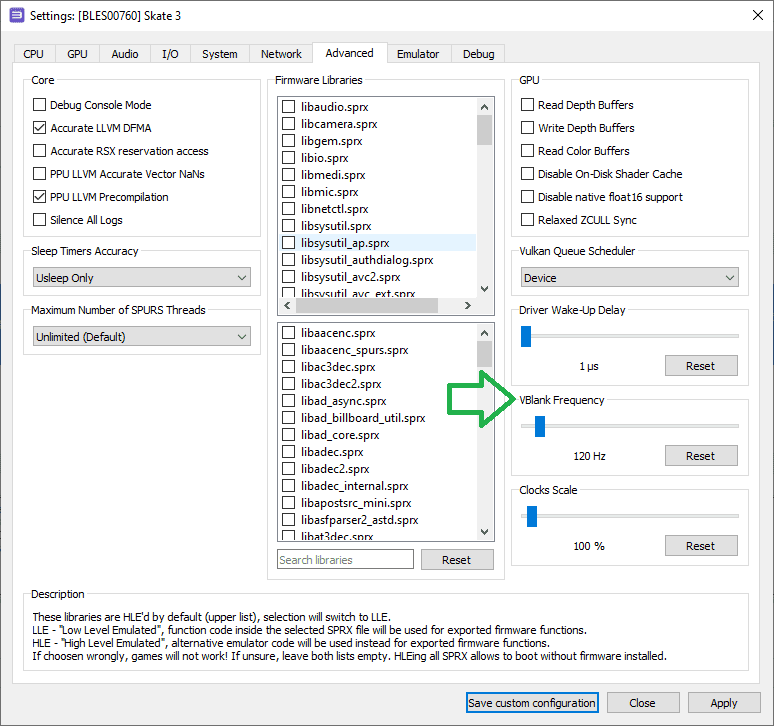Tick libmedi.sprx library
This screenshot has width=774, height=726.
[x=288, y=175]
